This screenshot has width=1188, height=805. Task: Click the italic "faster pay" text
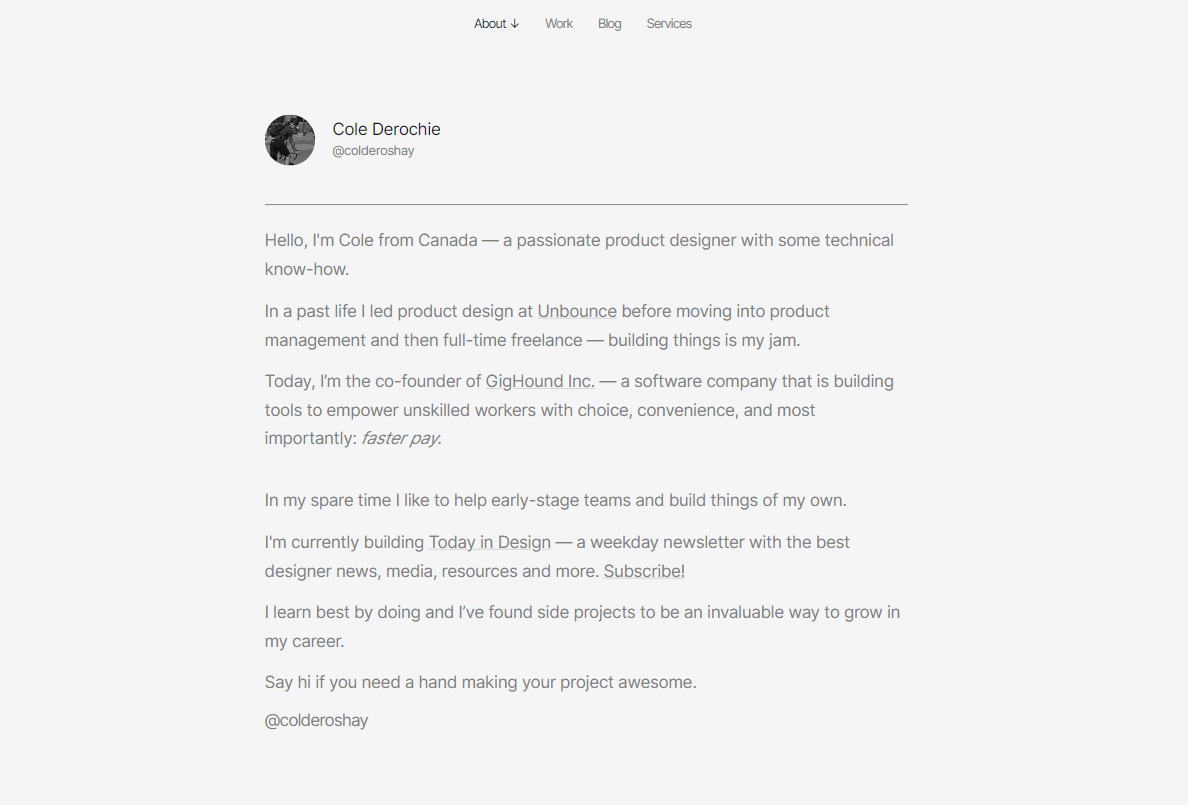pyautogui.click(x=400, y=438)
